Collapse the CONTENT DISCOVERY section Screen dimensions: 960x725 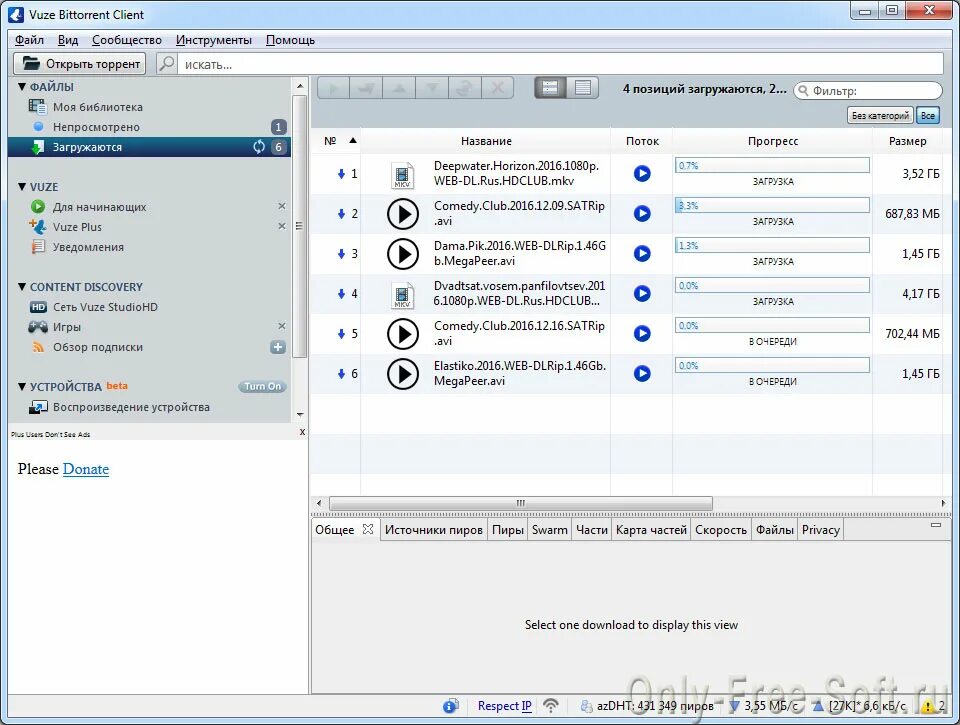22,287
